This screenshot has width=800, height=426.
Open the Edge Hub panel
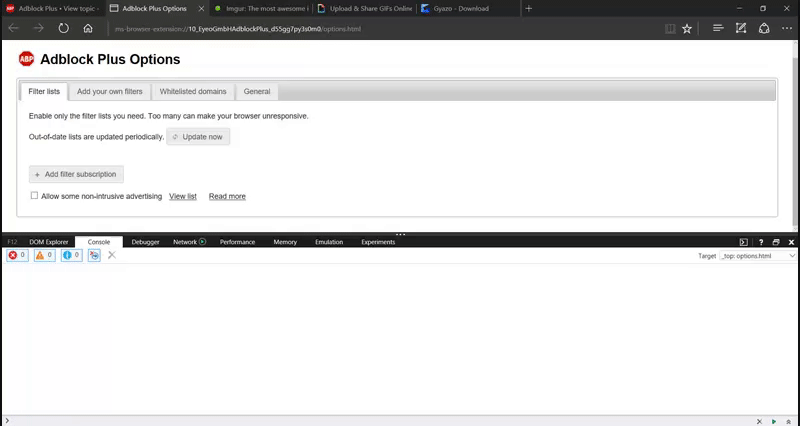pyautogui.click(x=718, y=29)
